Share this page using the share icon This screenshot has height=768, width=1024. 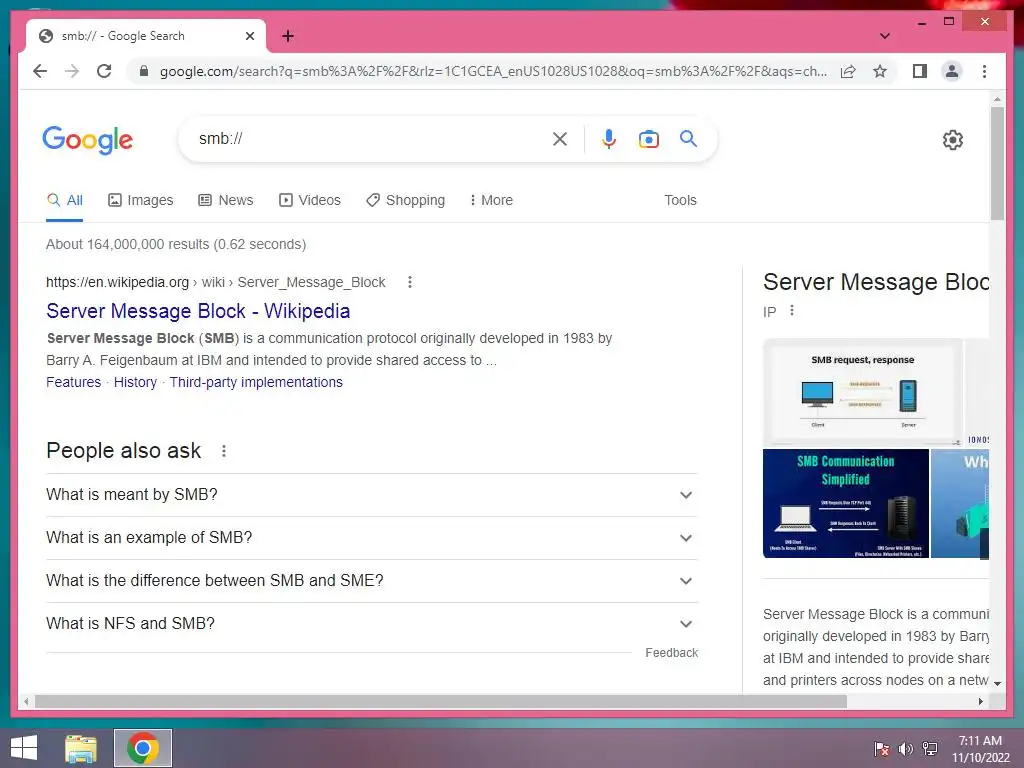[848, 71]
